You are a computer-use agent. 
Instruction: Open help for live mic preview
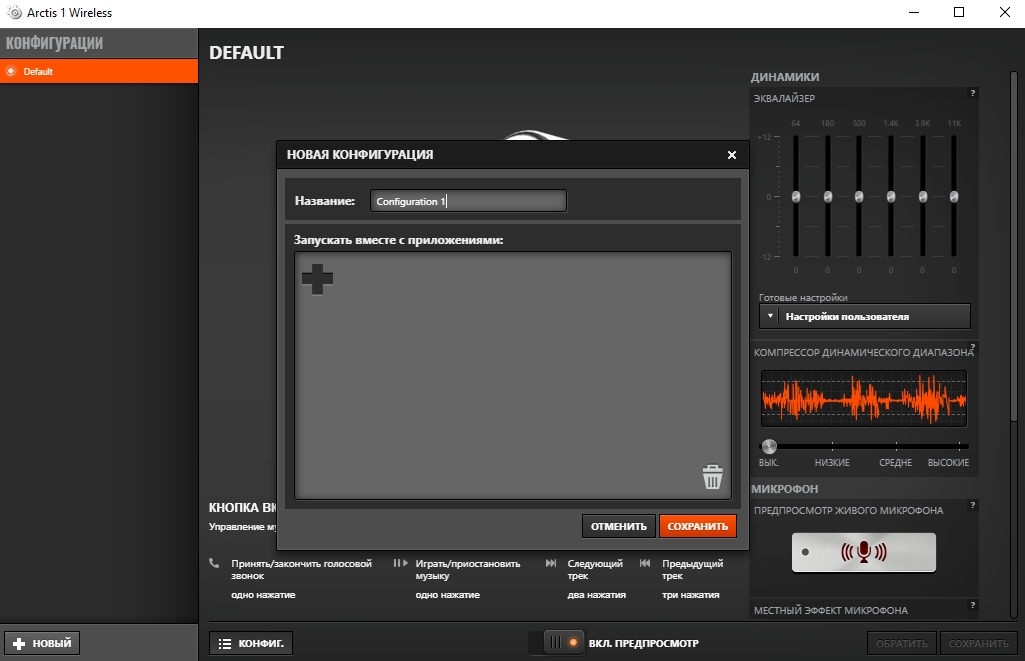pos(973,505)
